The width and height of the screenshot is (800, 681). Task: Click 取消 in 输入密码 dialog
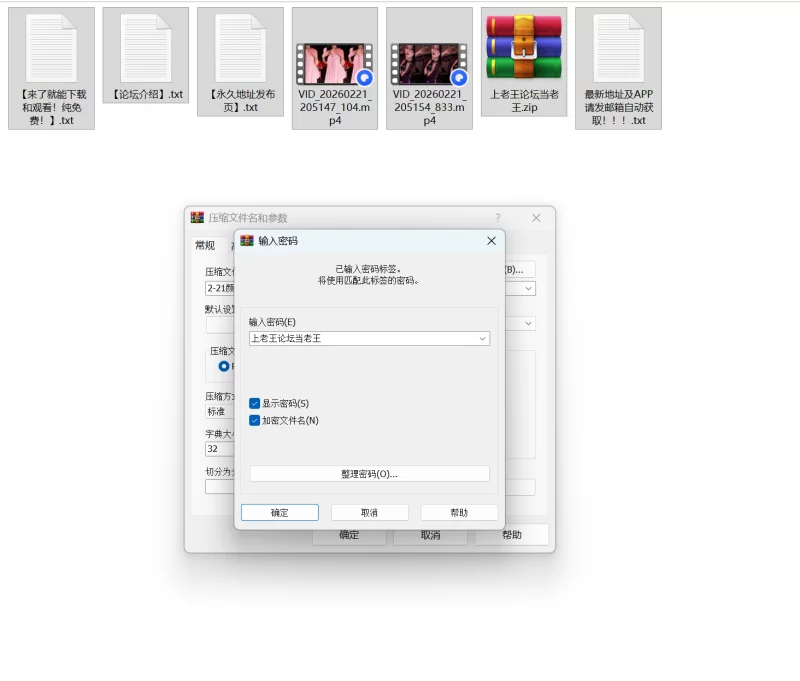pyautogui.click(x=369, y=513)
